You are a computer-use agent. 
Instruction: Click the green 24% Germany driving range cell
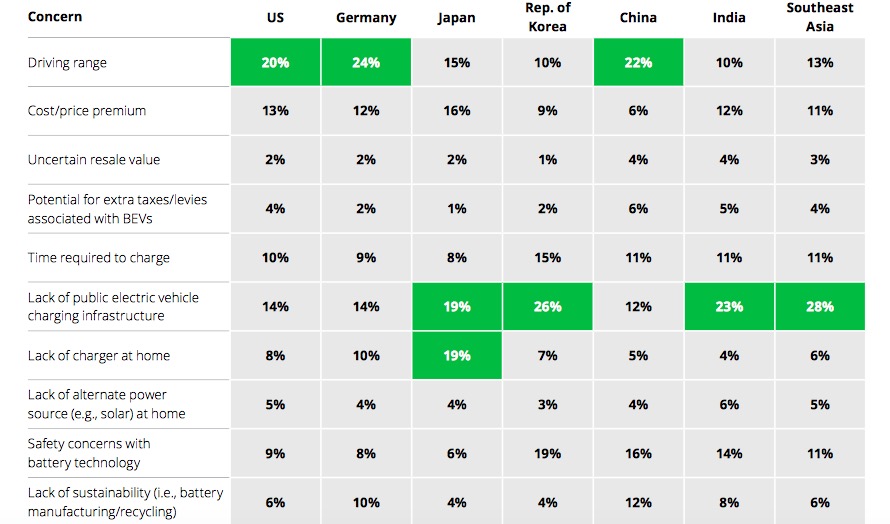[x=366, y=63]
